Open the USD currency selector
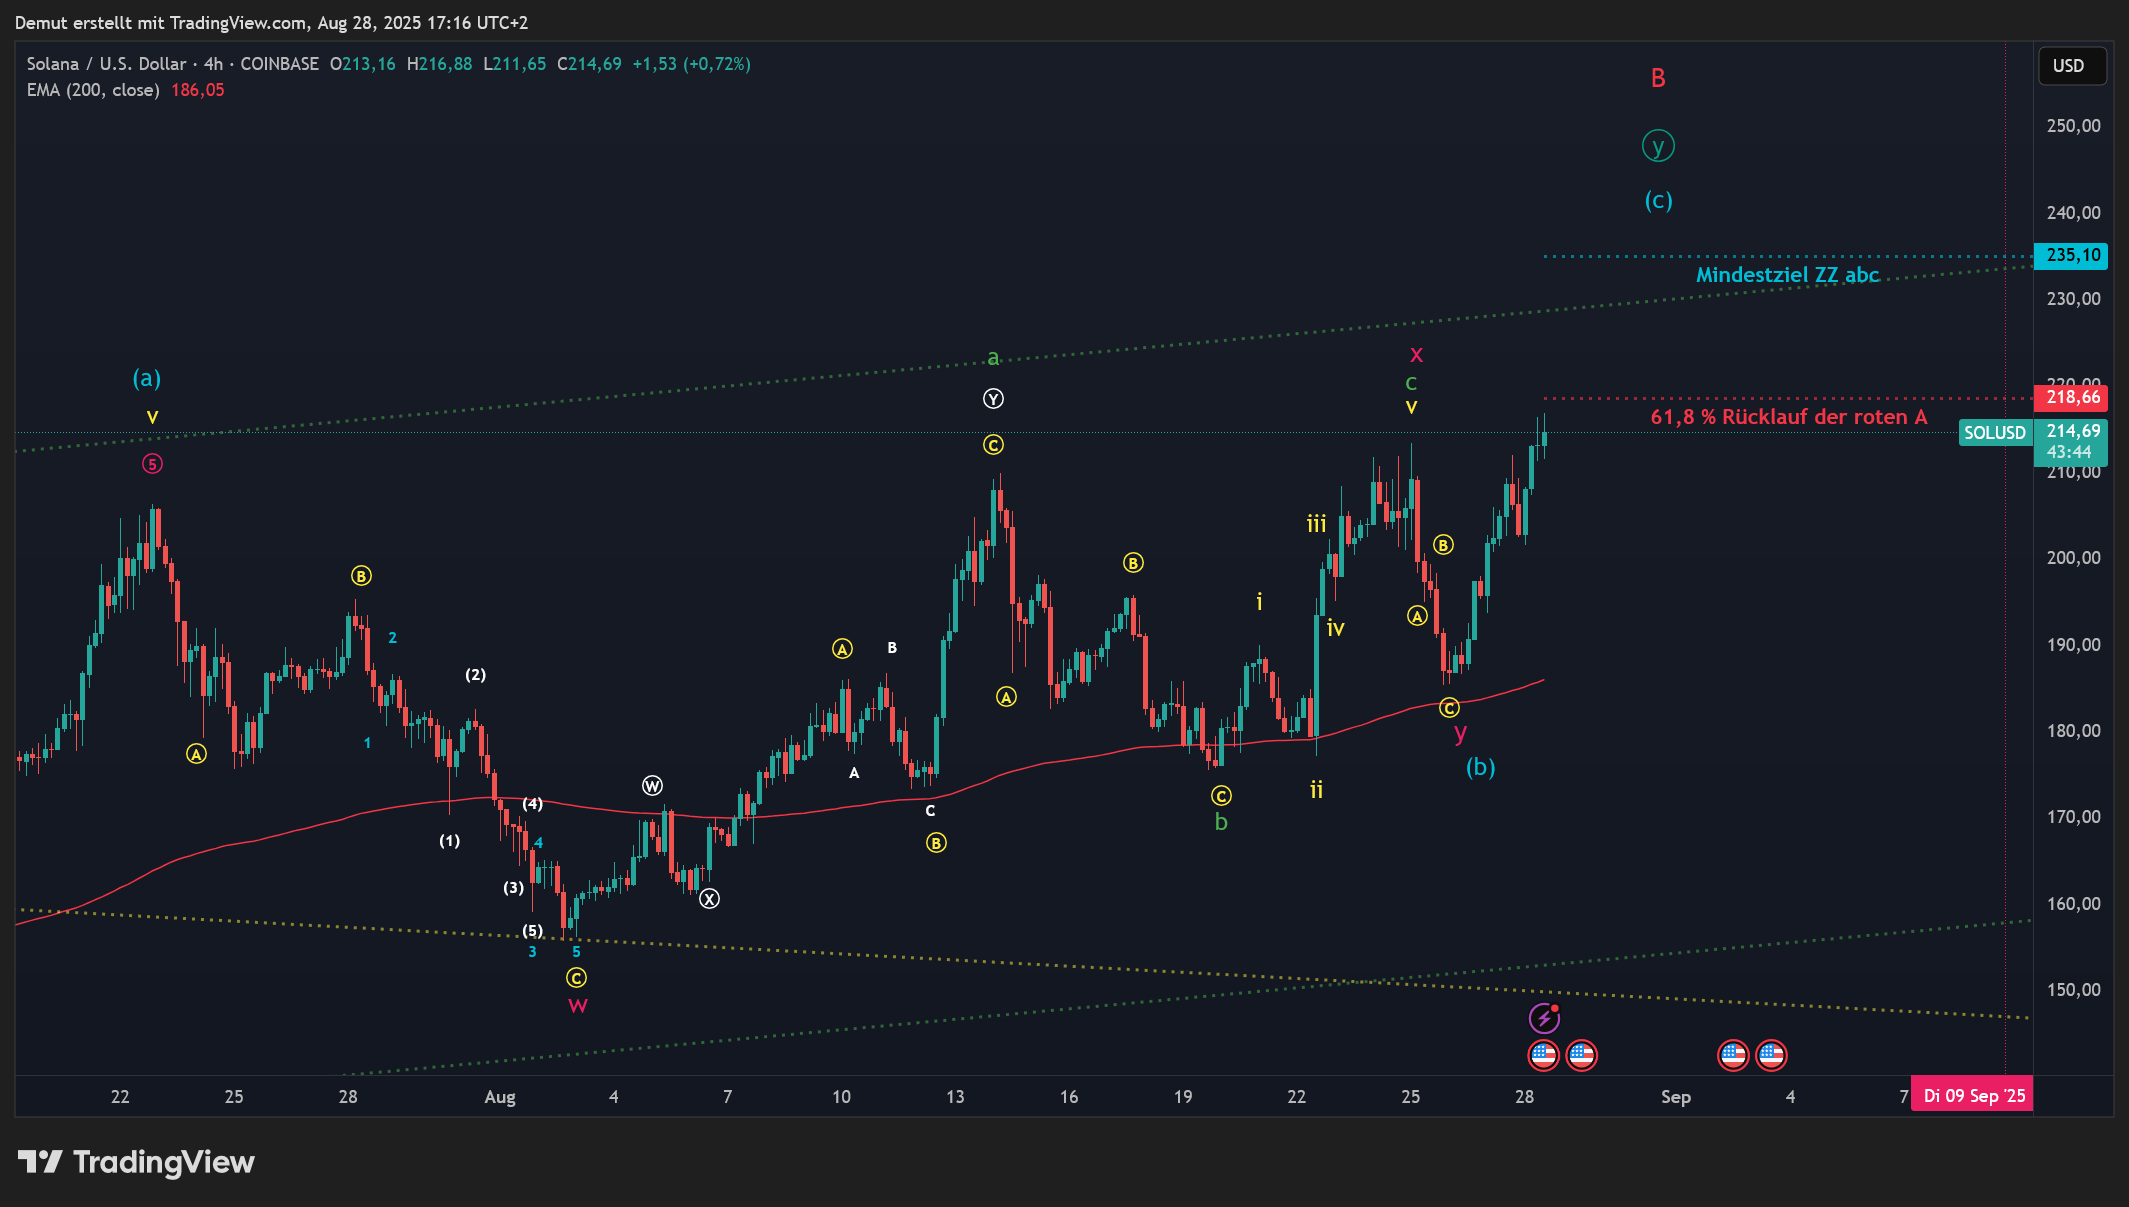Viewport: 2129px width, 1207px height. (x=2071, y=66)
